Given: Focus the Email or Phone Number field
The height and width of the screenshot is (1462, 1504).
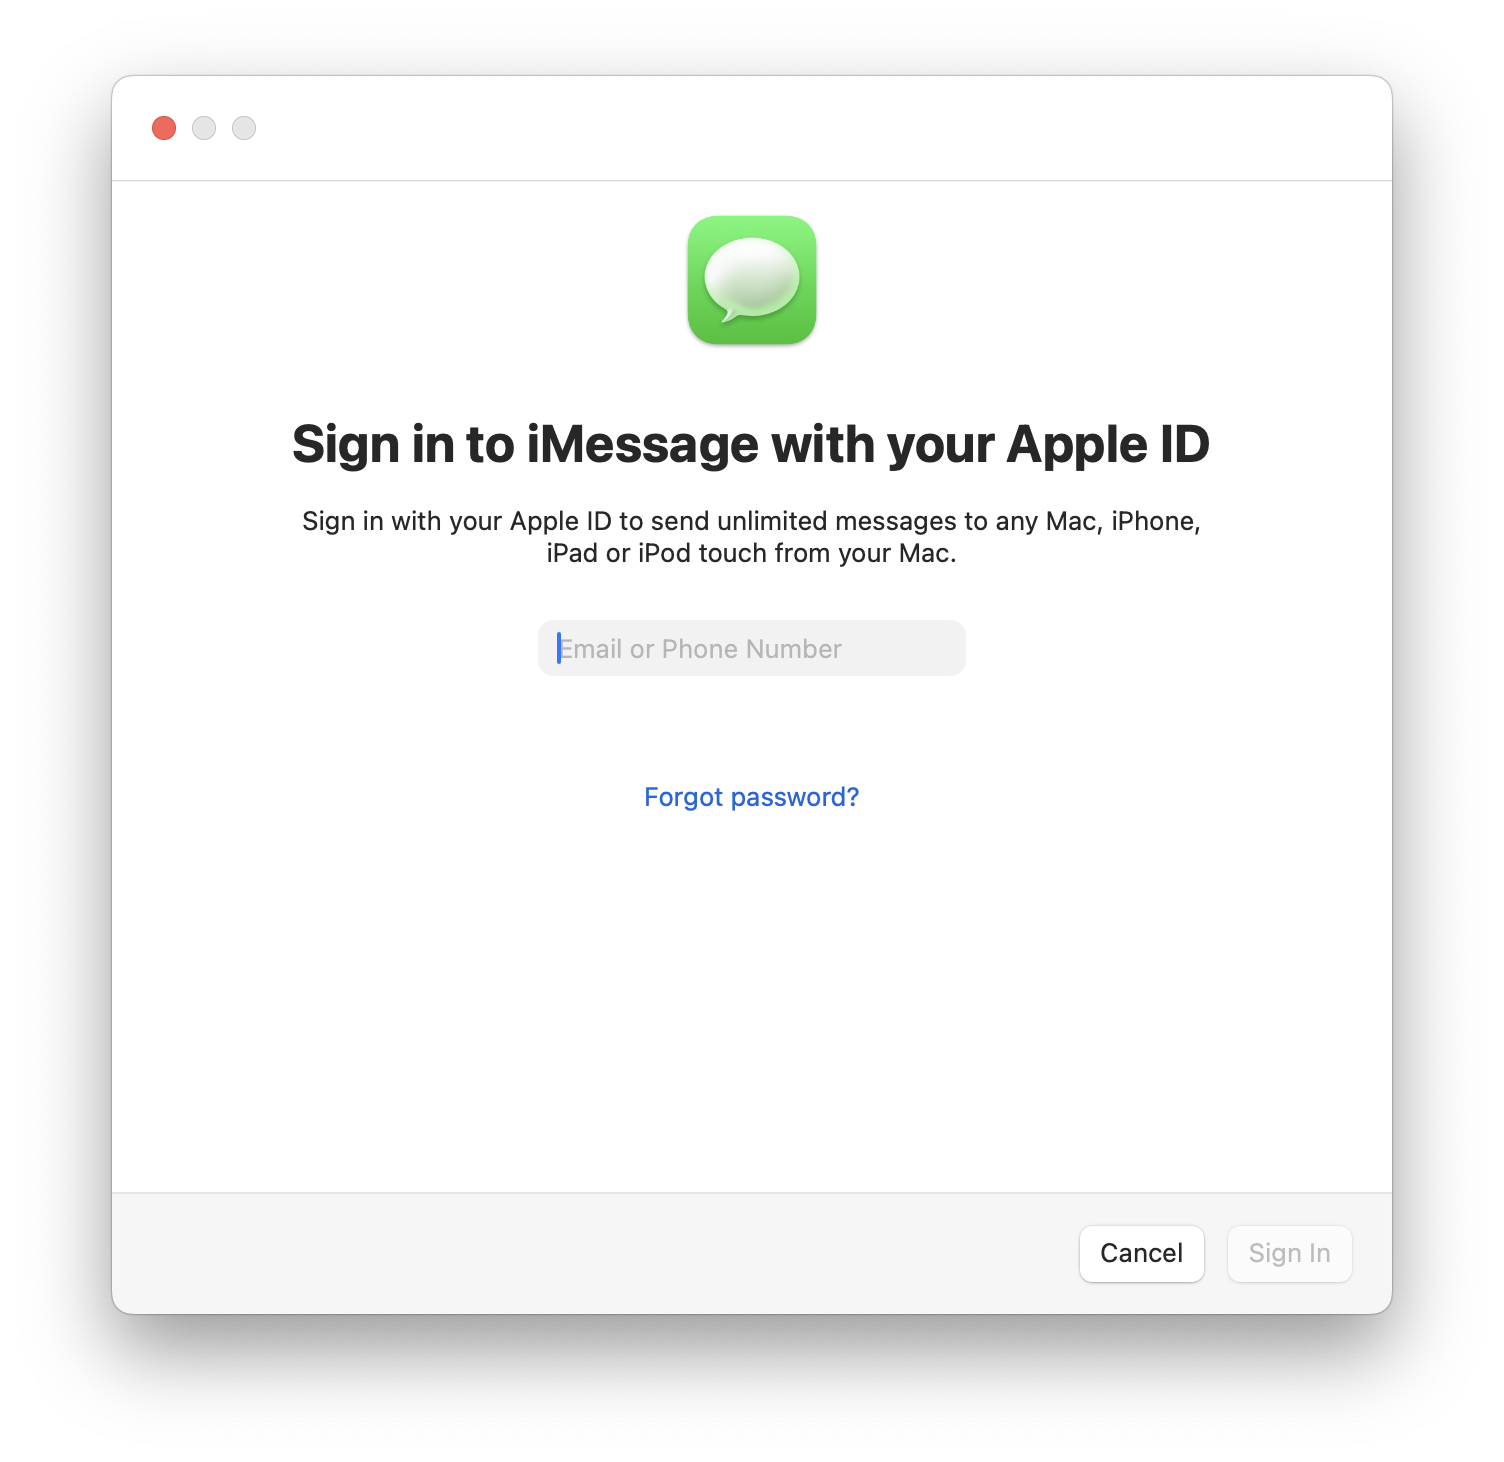Looking at the screenshot, I should coord(752,648).
